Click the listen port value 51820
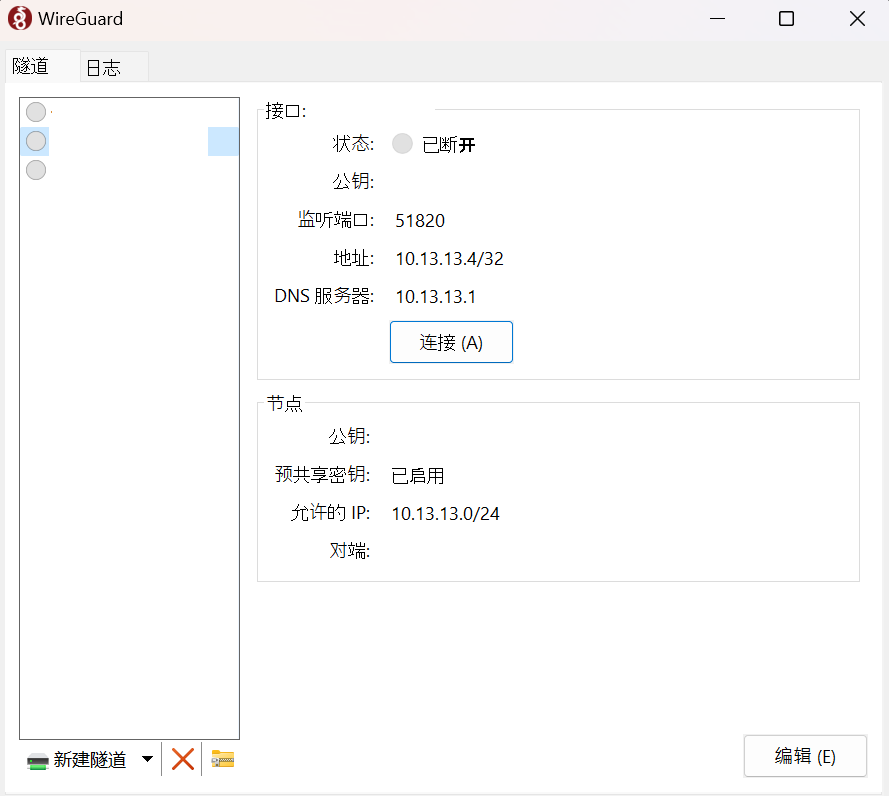Image resolution: width=889 pixels, height=796 pixels. (420, 221)
